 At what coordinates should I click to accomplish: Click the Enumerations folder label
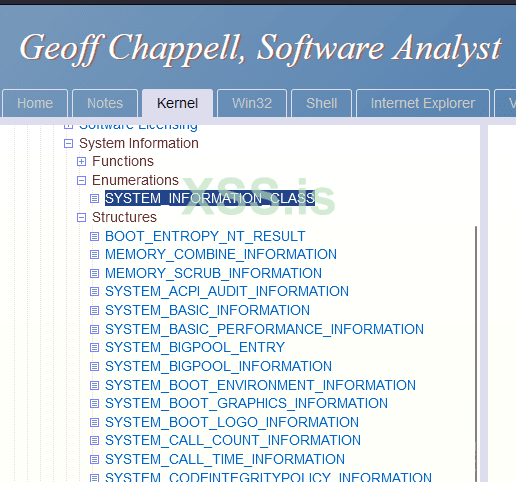coord(135,180)
